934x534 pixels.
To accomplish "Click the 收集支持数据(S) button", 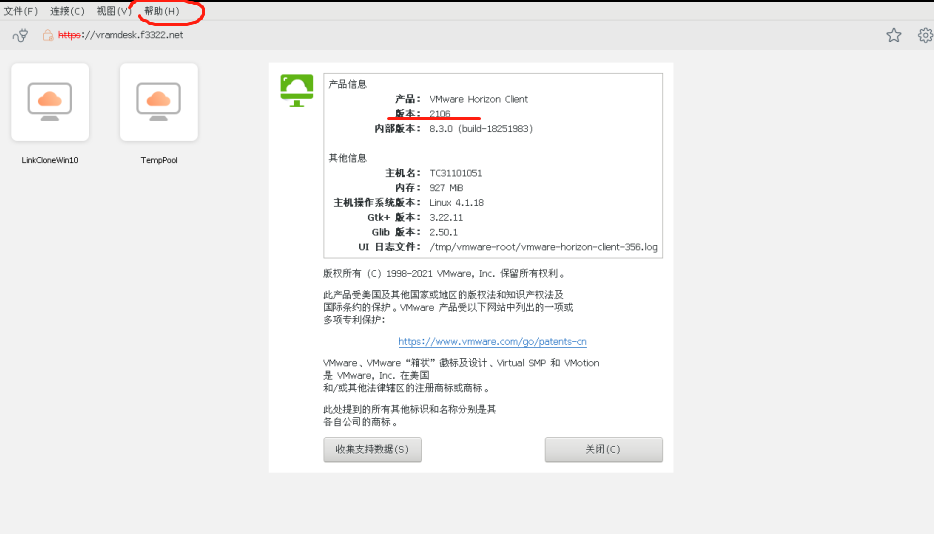I will click(x=372, y=449).
